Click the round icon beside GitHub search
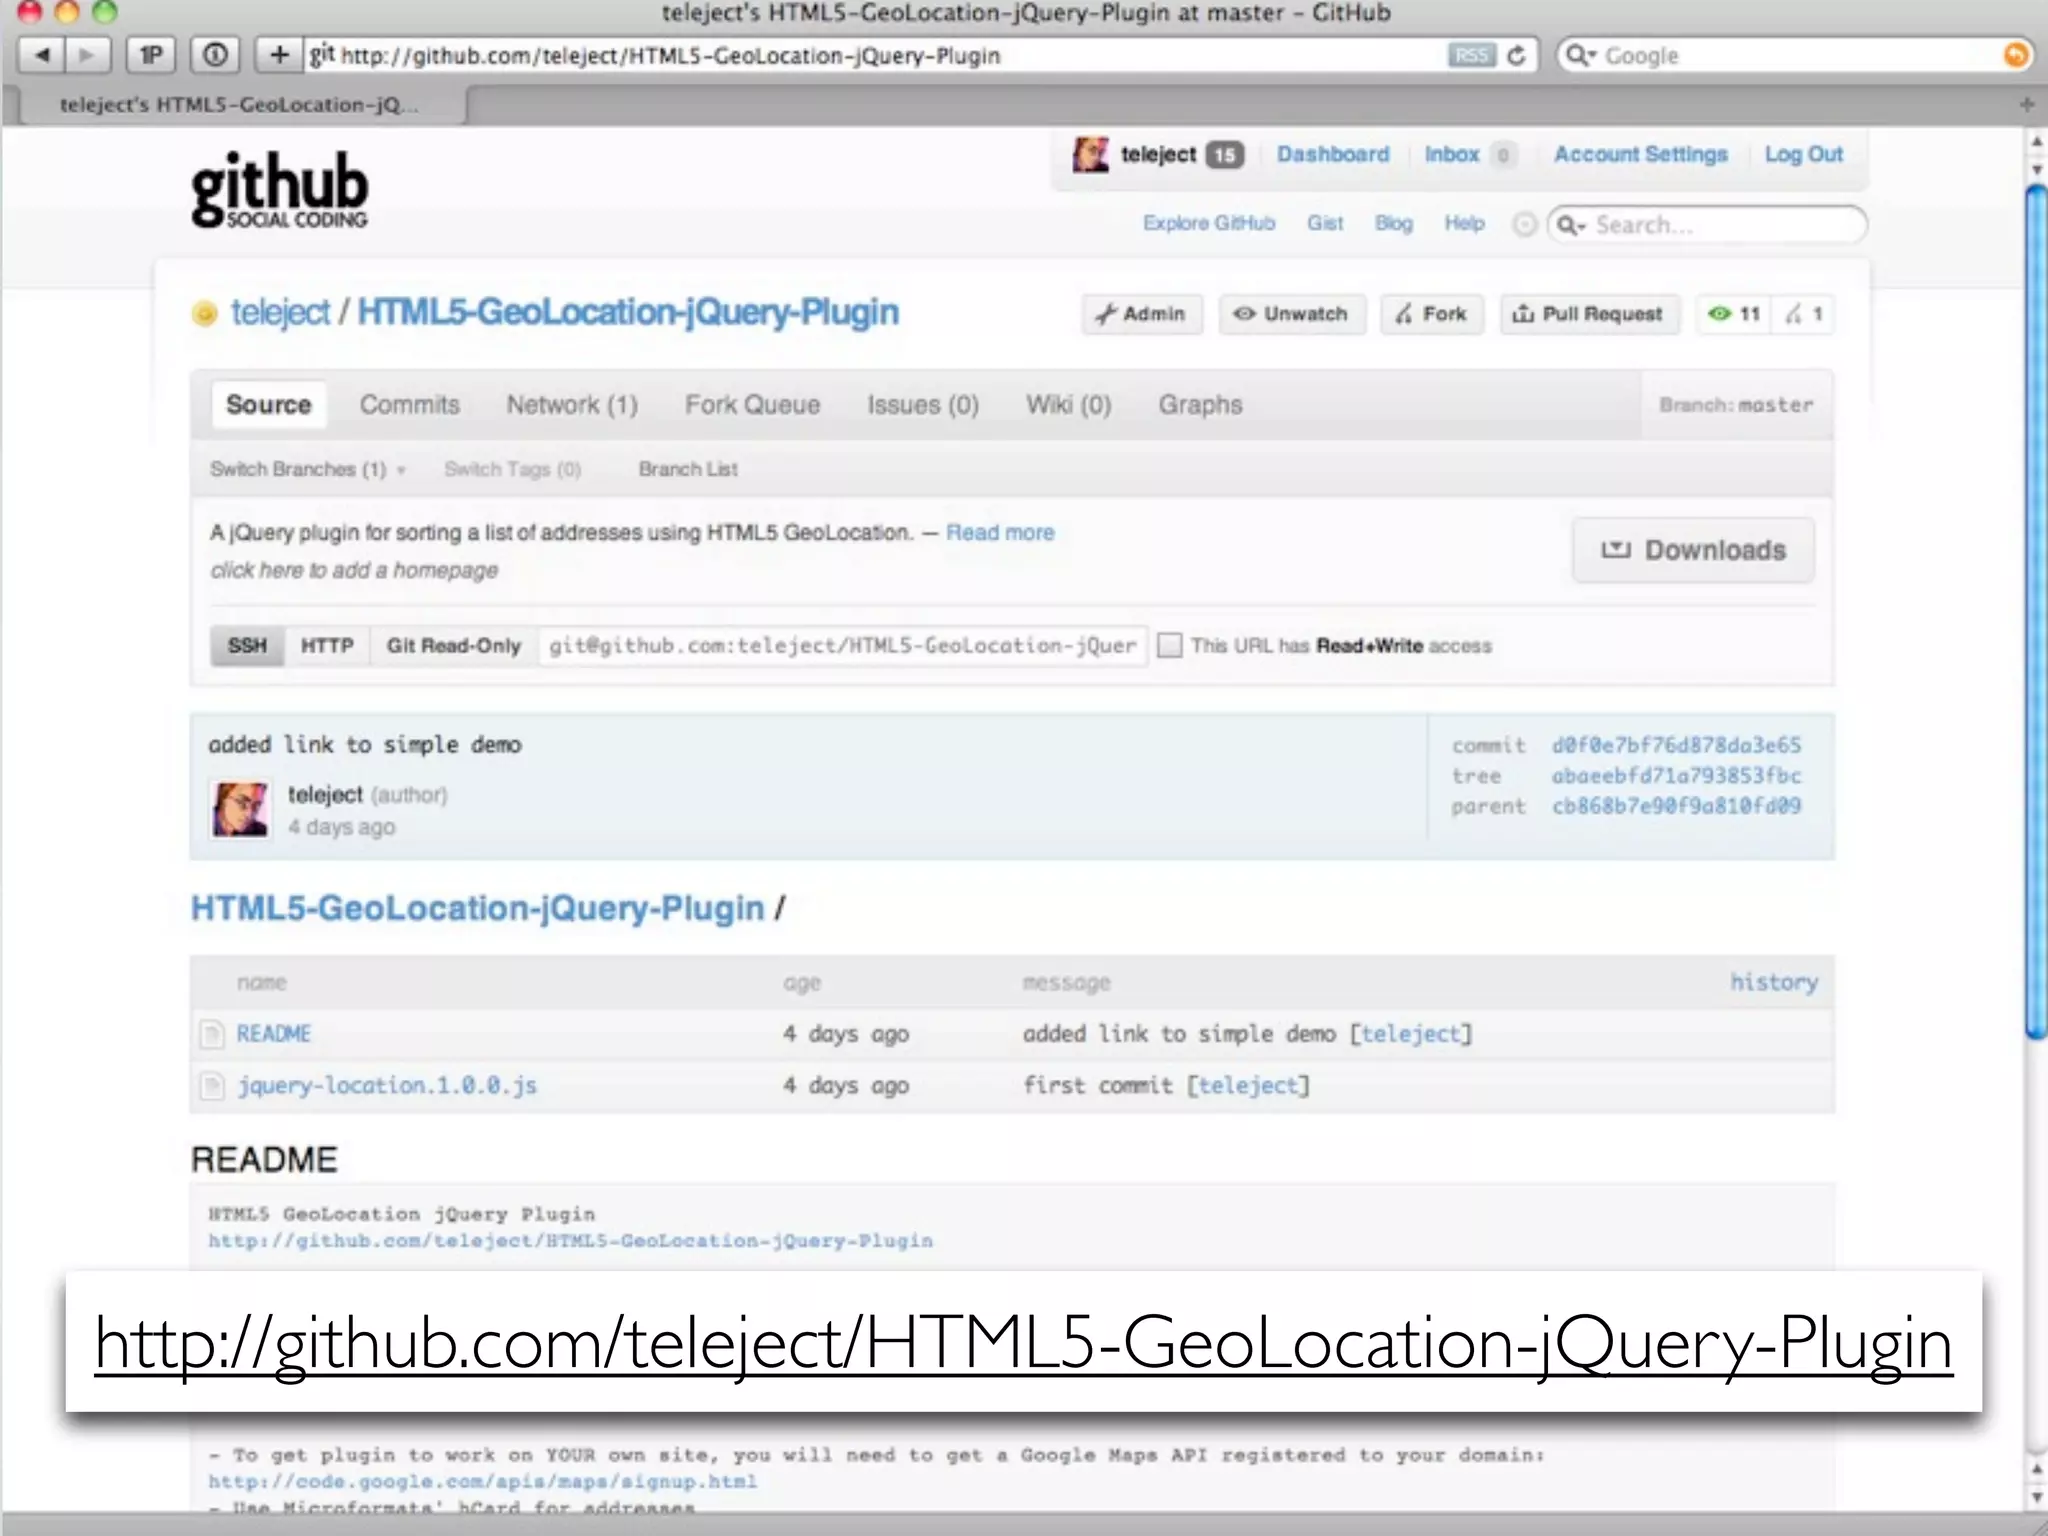Image resolution: width=2048 pixels, height=1536 pixels. coord(1524,224)
